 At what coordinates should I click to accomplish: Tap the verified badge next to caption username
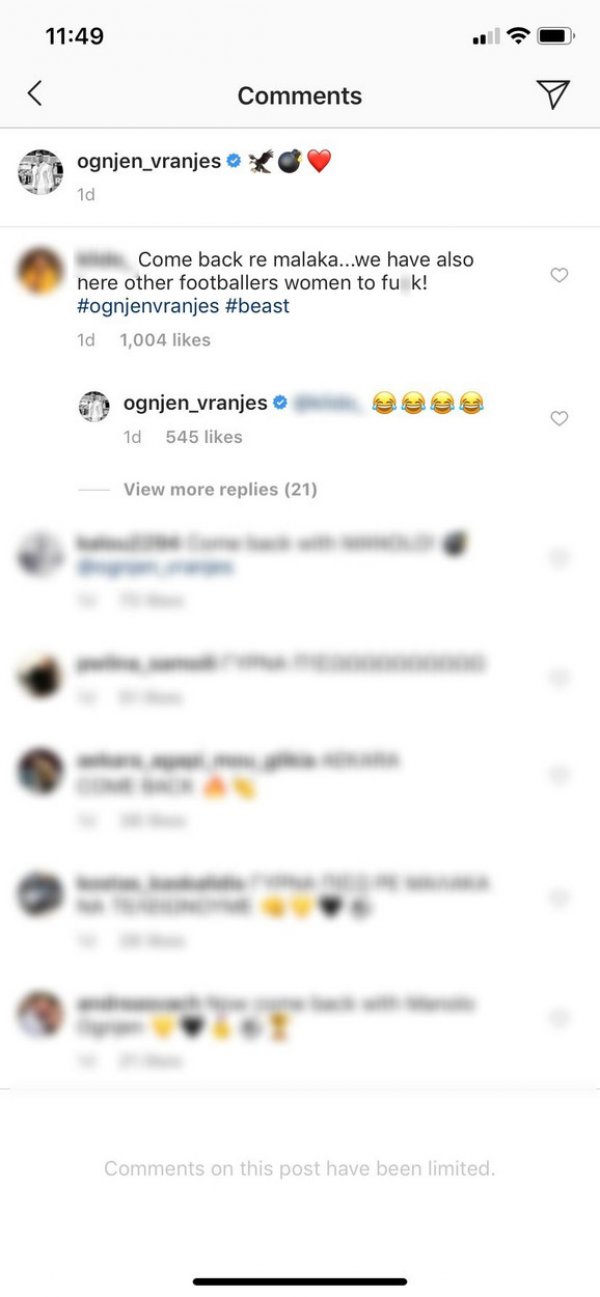point(234,161)
